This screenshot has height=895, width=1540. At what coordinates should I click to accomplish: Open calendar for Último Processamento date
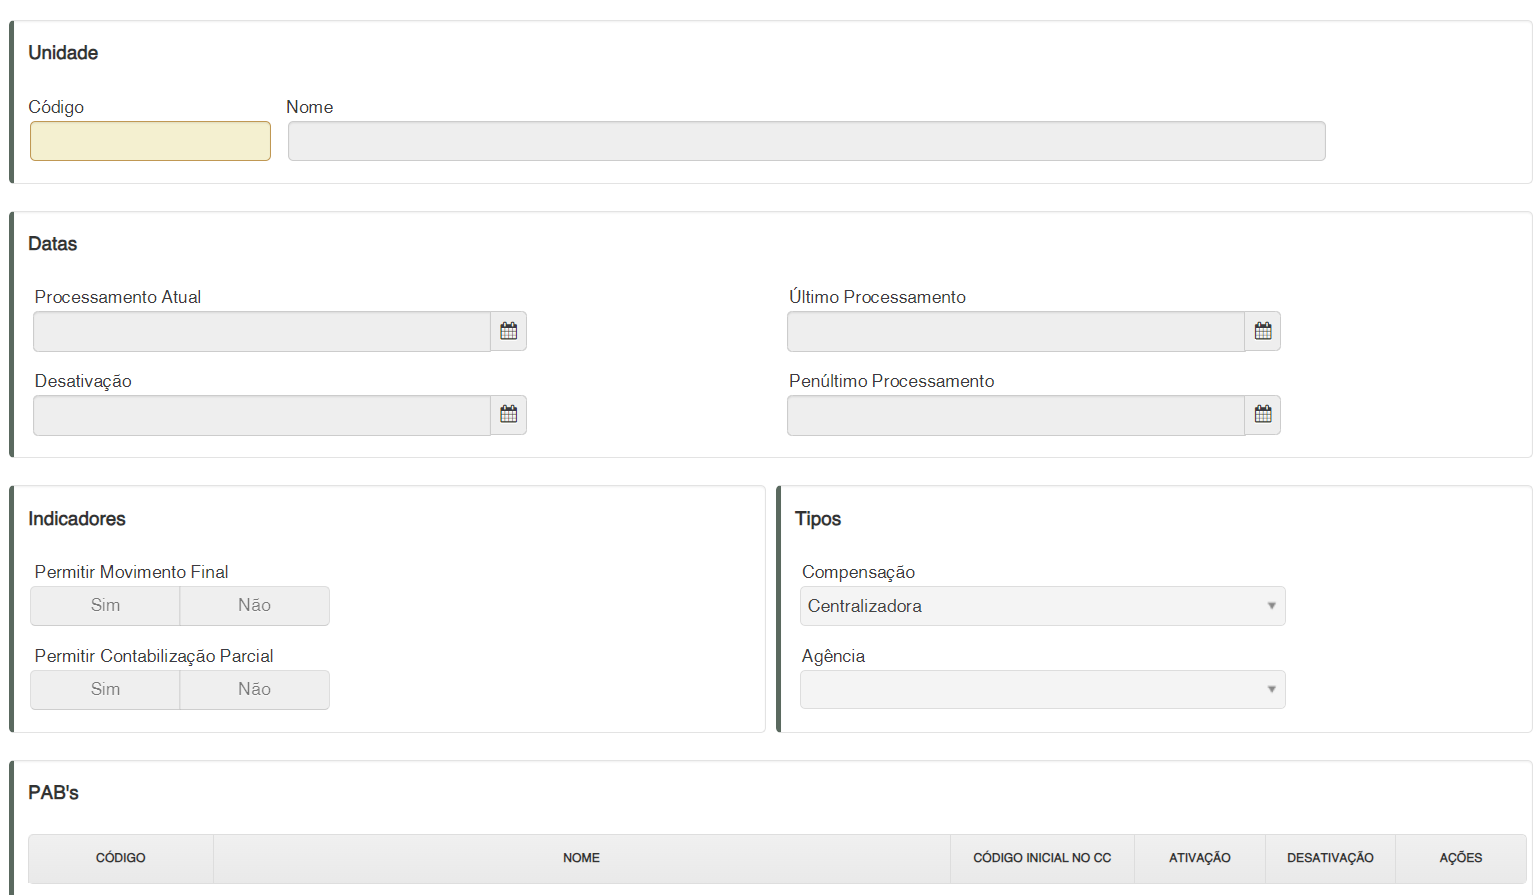[x=1263, y=331]
